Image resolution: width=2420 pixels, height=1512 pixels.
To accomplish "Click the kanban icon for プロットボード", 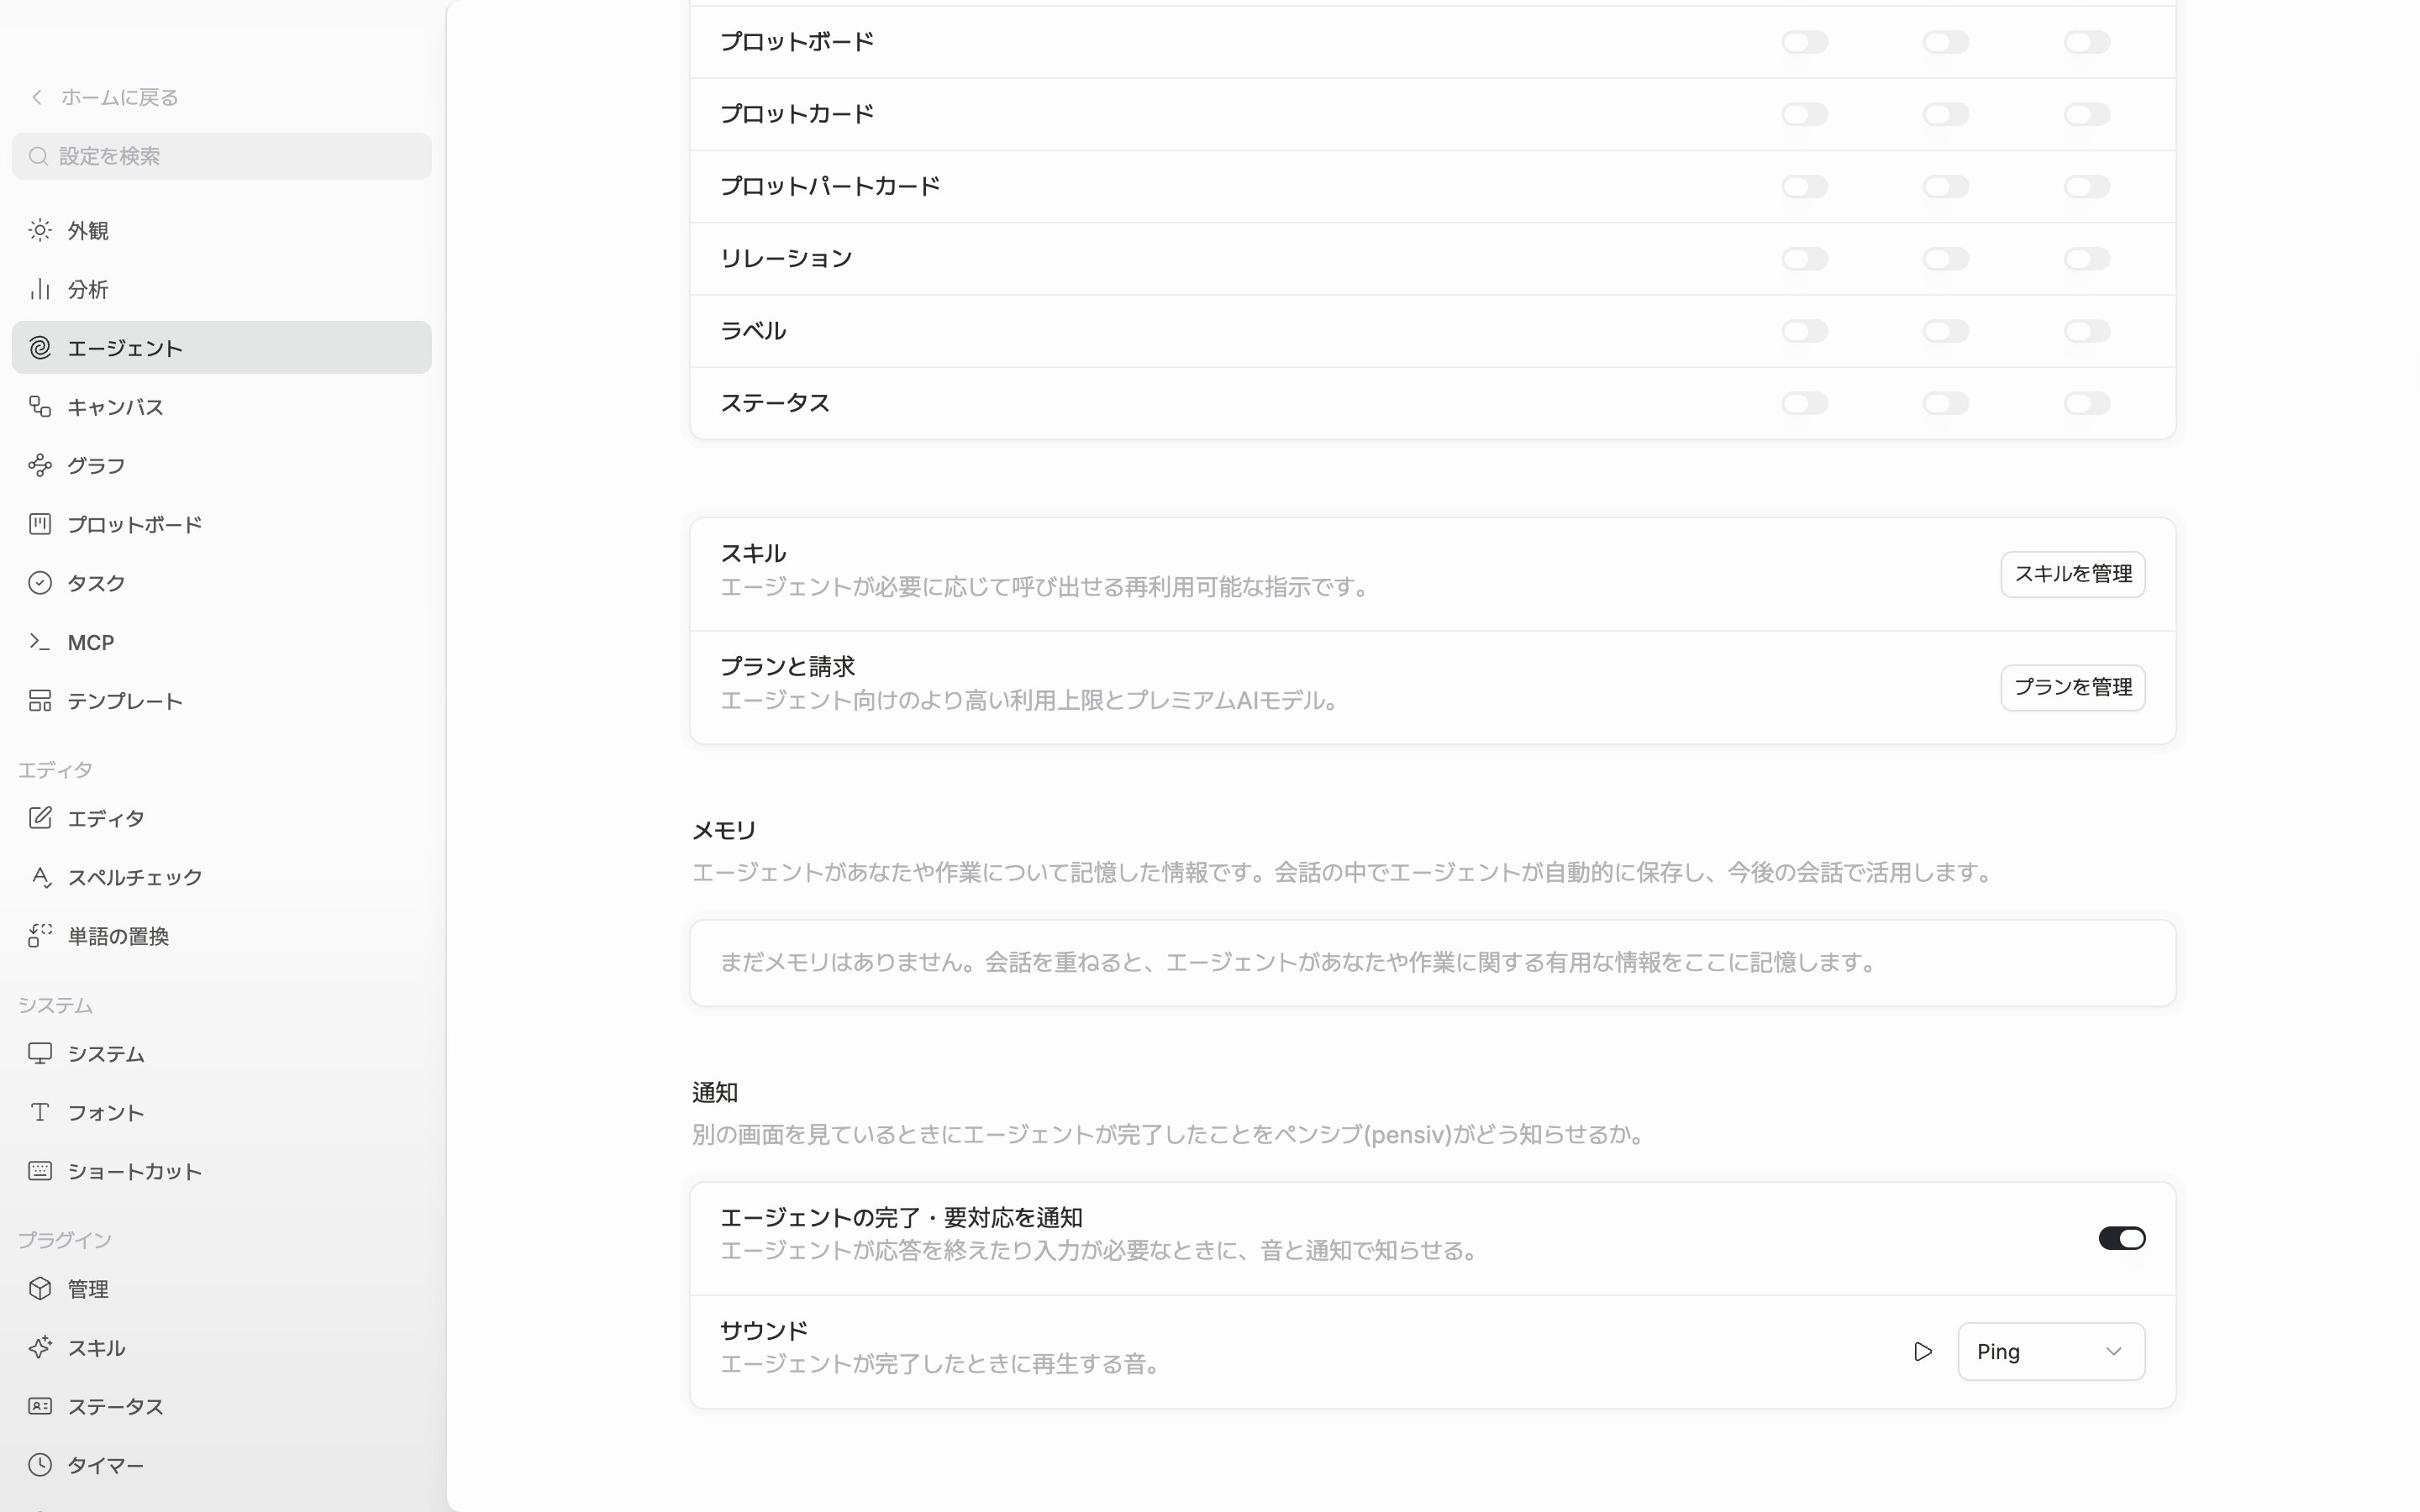I will click(40, 525).
